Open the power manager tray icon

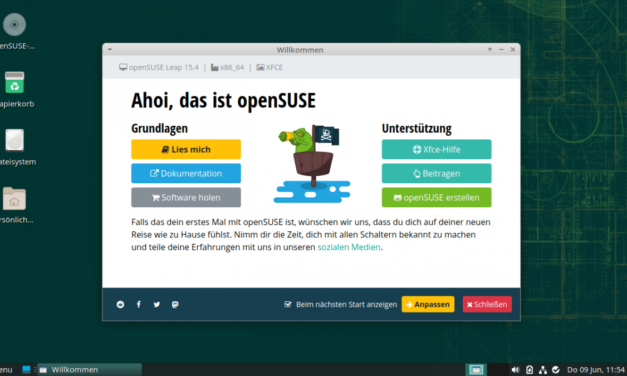(529, 370)
